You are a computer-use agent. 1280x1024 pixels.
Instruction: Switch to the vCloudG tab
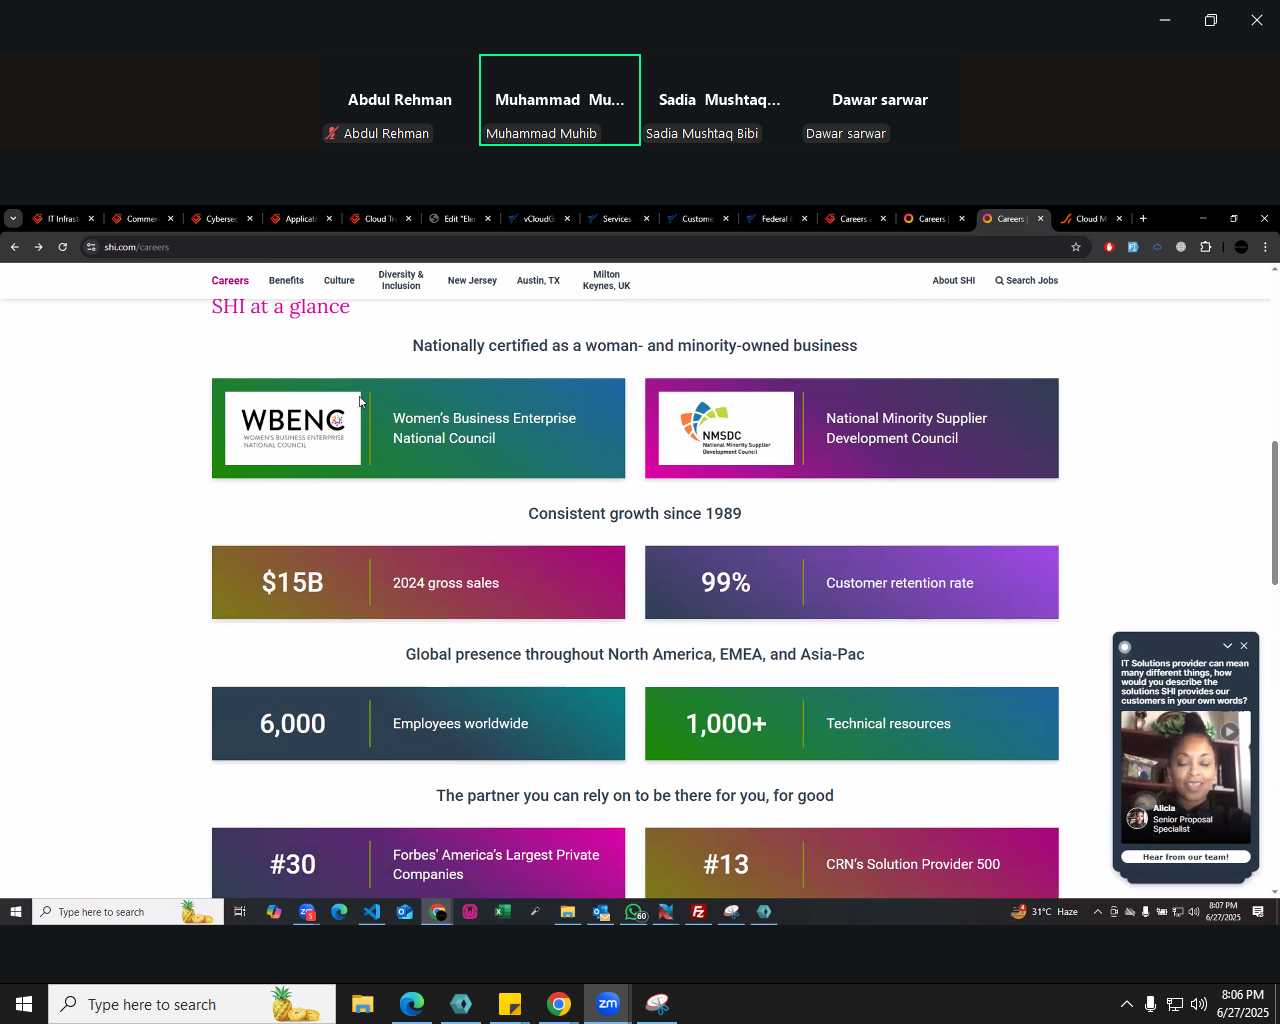coord(539,219)
